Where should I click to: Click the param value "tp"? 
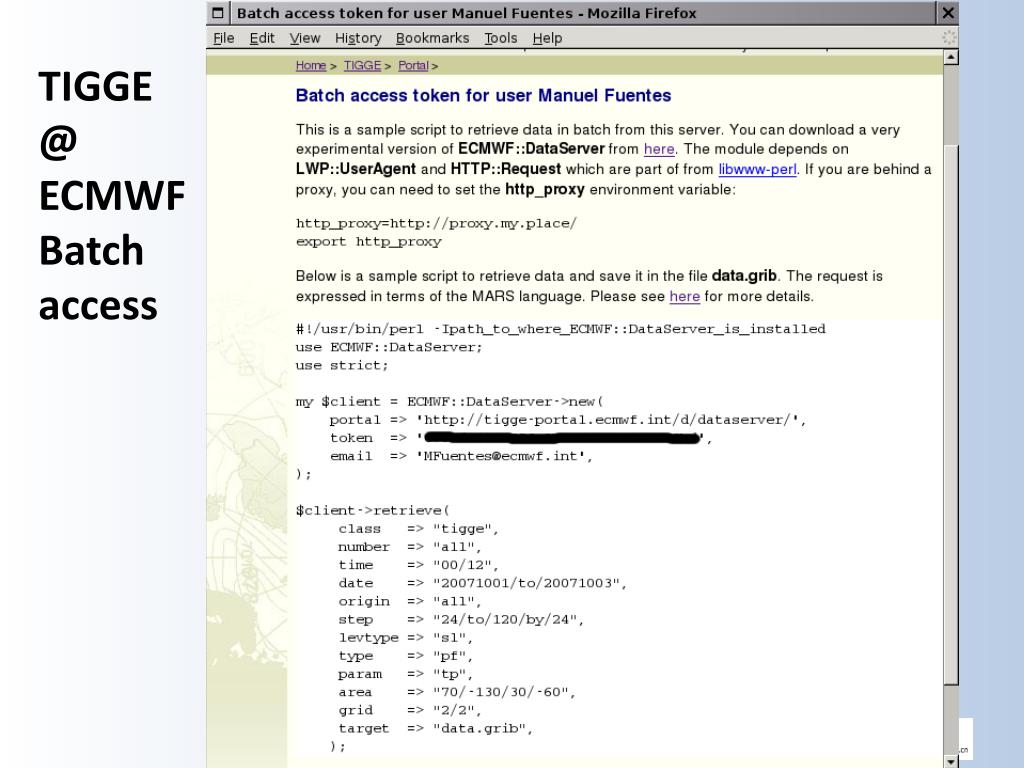449,674
